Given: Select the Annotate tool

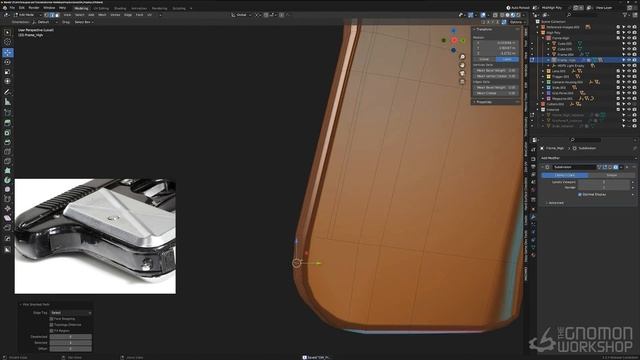Looking at the screenshot, I should point(7,92).
